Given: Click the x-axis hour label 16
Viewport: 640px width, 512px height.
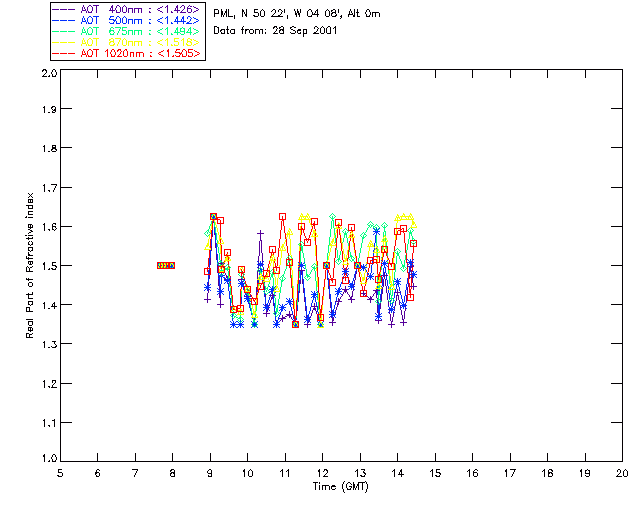Looking at the screenshot, I should (x=473, y=473).
